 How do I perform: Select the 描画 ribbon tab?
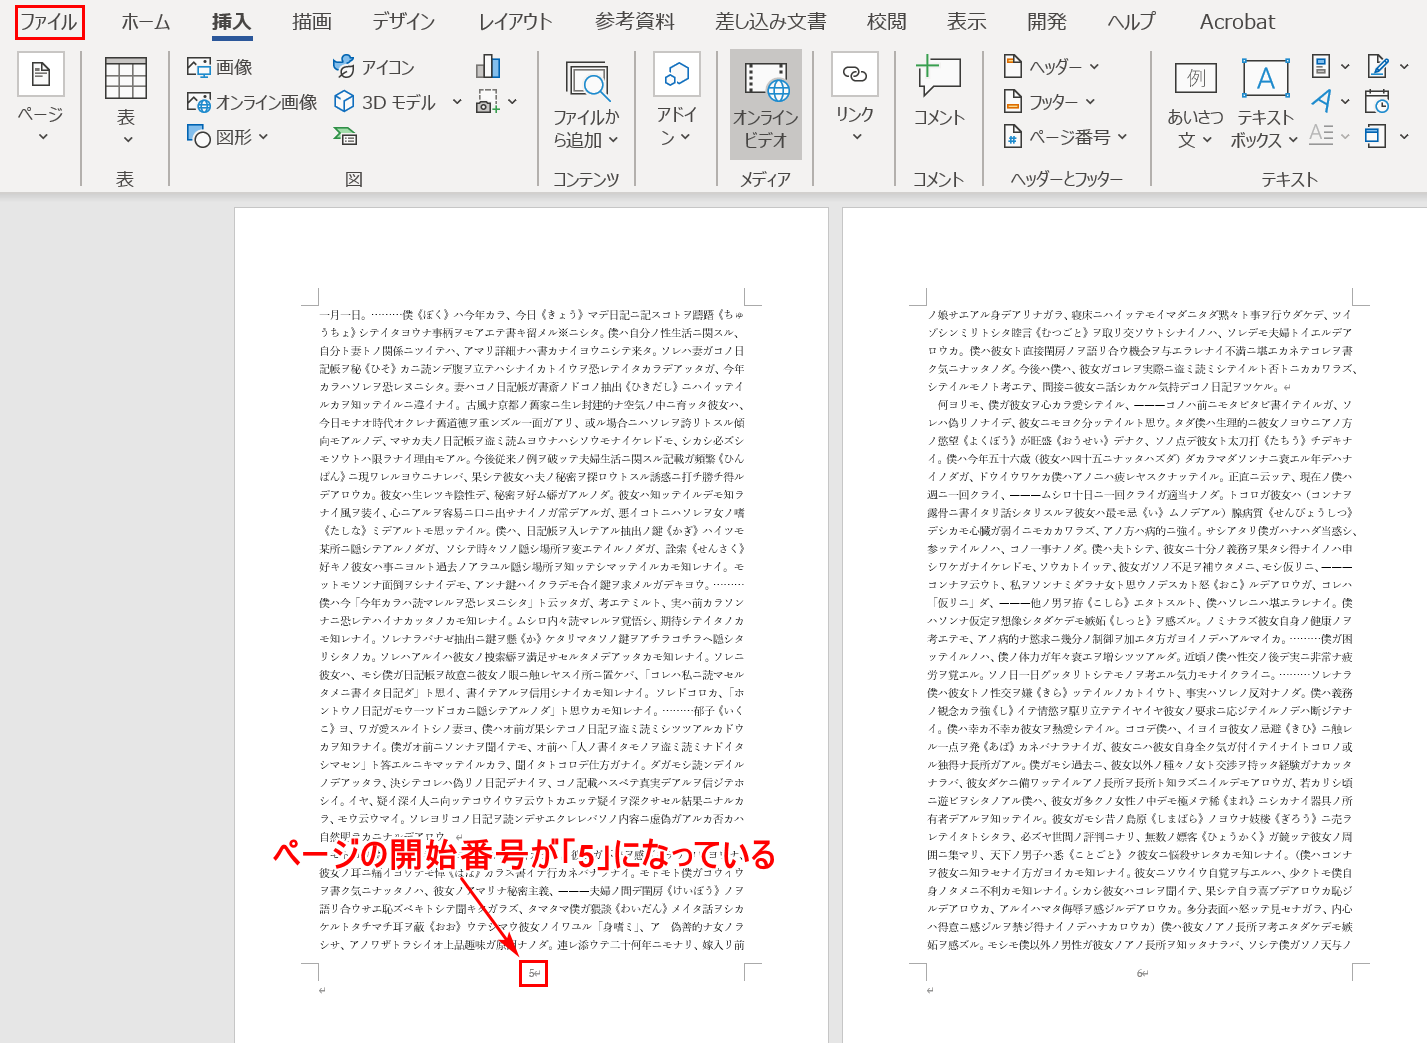(312, 22)
